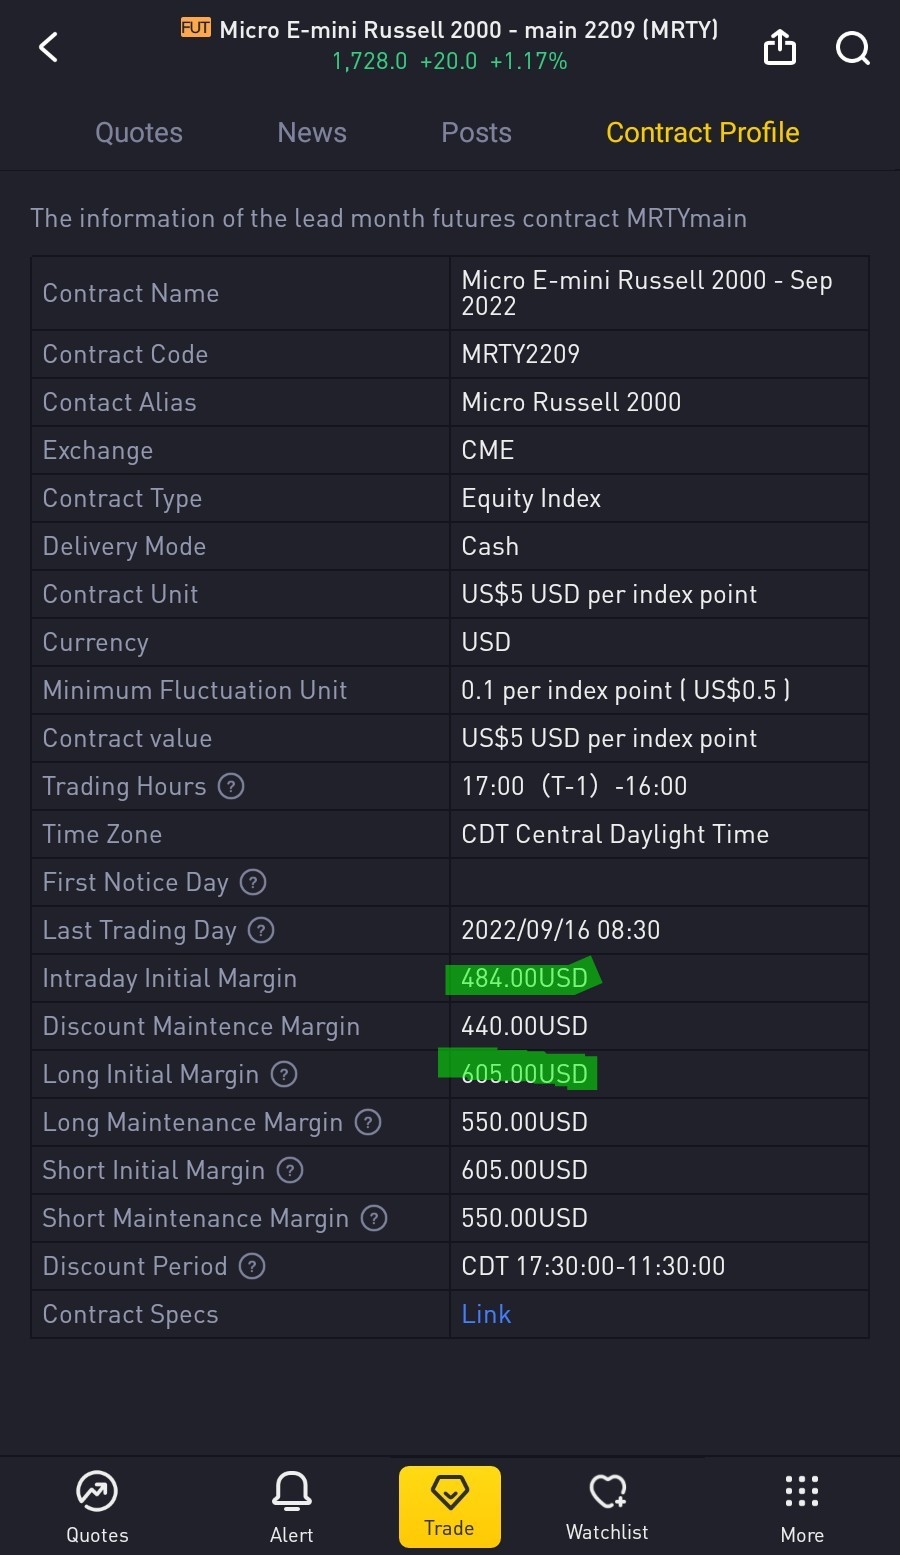Screen dimensions: 900x1555
Task: Open the Posts tab
Action: [x=476, y=133]
